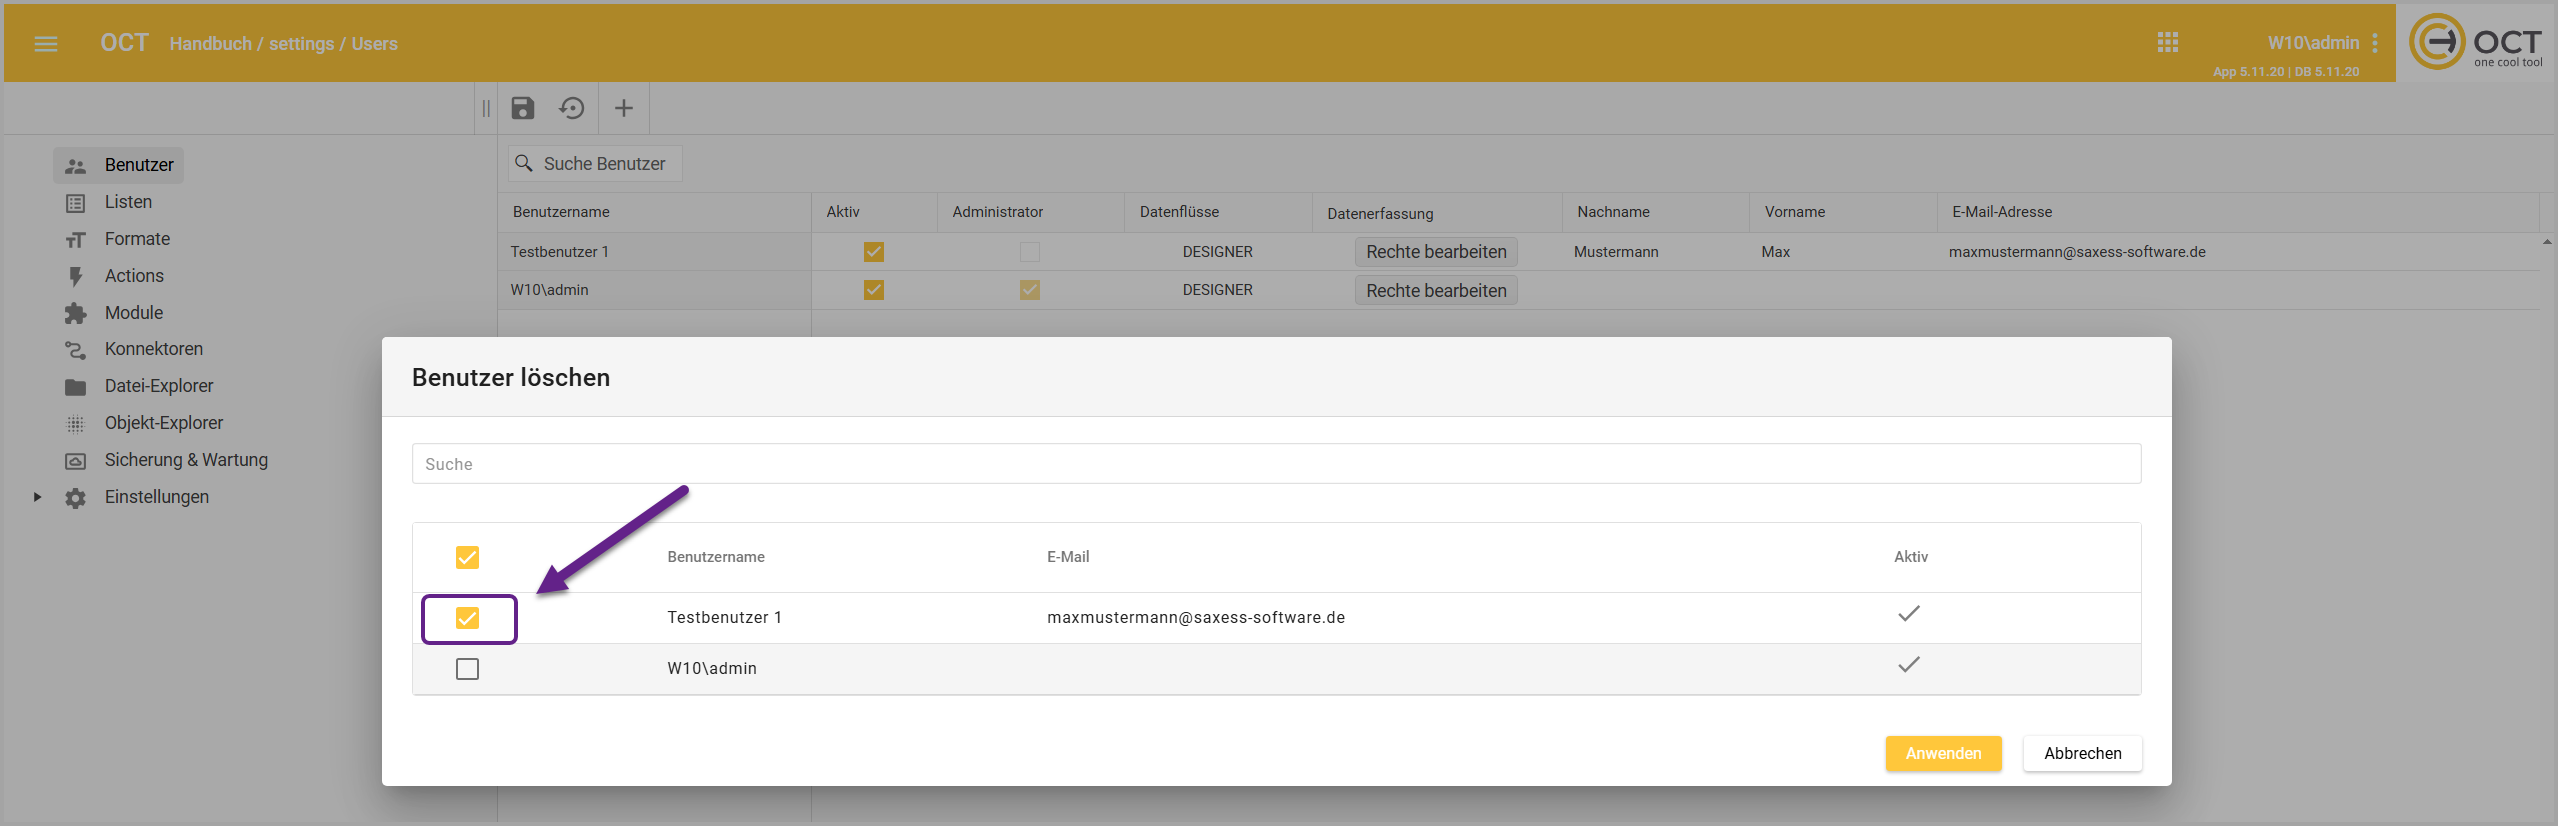The width and height of the screenshot is (2558, 826).
Task: Open the W10\admin user options menu
Action: click(2375, 43)
